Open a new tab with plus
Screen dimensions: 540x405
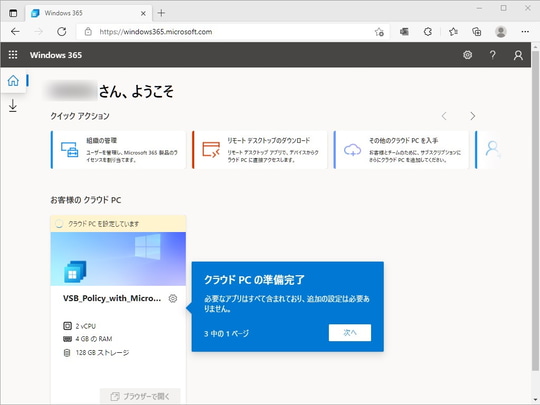coord(161,13)
